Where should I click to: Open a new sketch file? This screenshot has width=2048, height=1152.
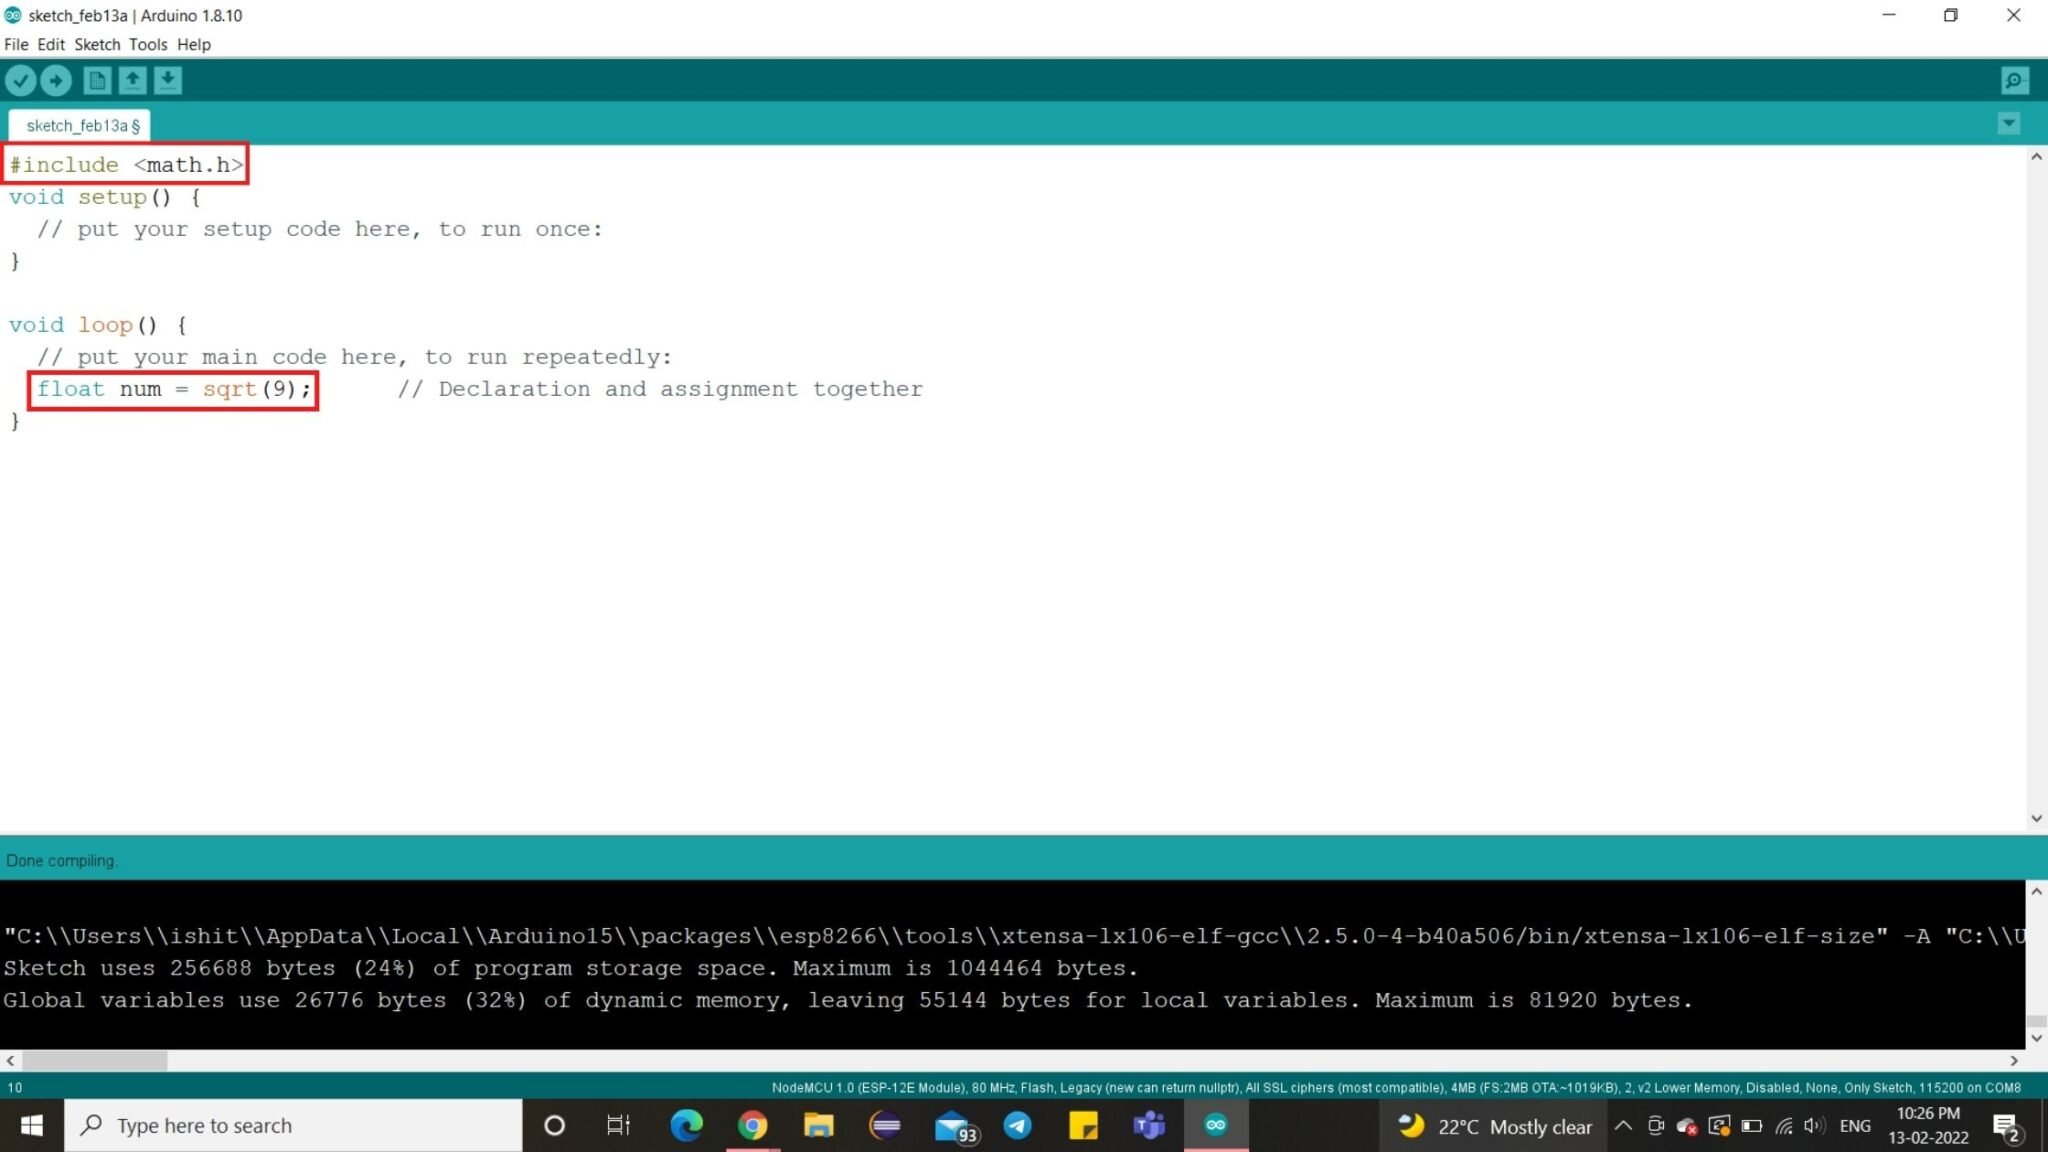coord(97,79)
